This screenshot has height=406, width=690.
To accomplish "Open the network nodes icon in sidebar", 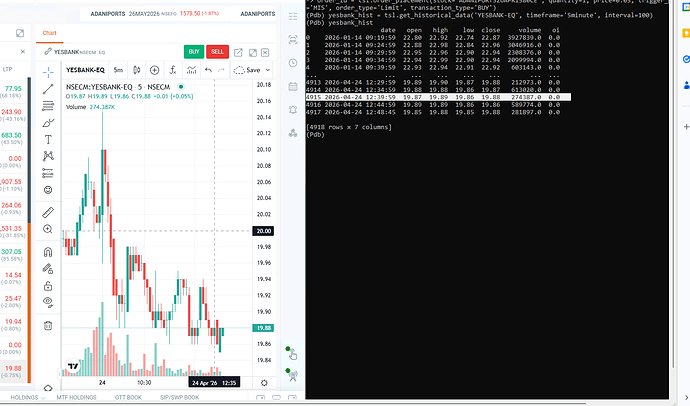I will [x=293, y=133].
